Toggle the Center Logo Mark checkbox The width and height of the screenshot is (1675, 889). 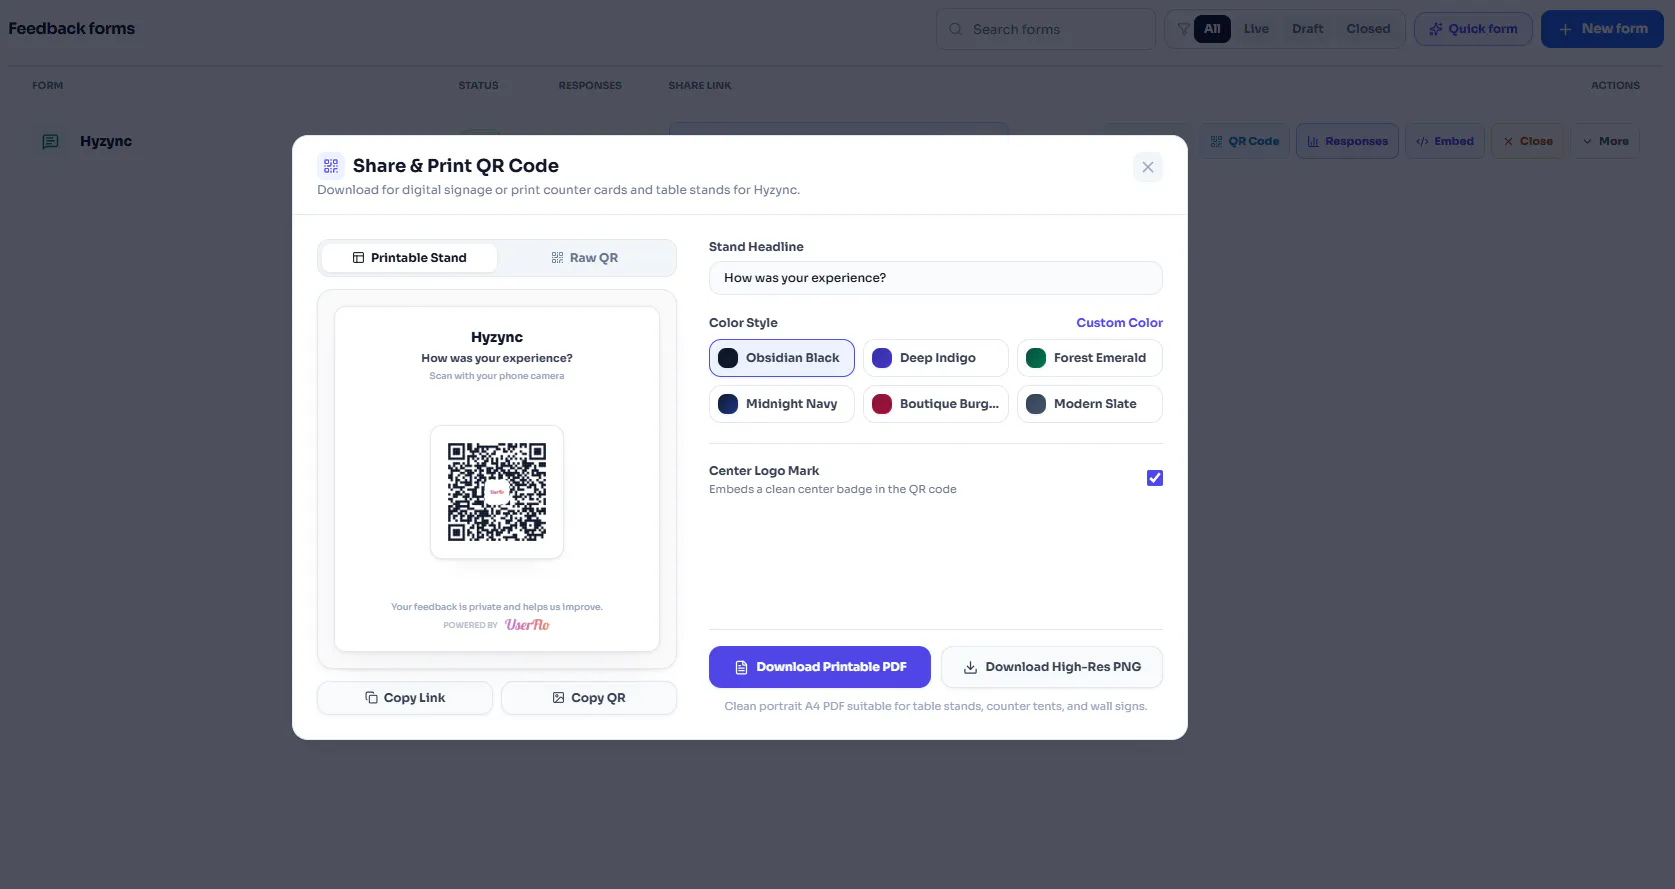point(1155,478)
